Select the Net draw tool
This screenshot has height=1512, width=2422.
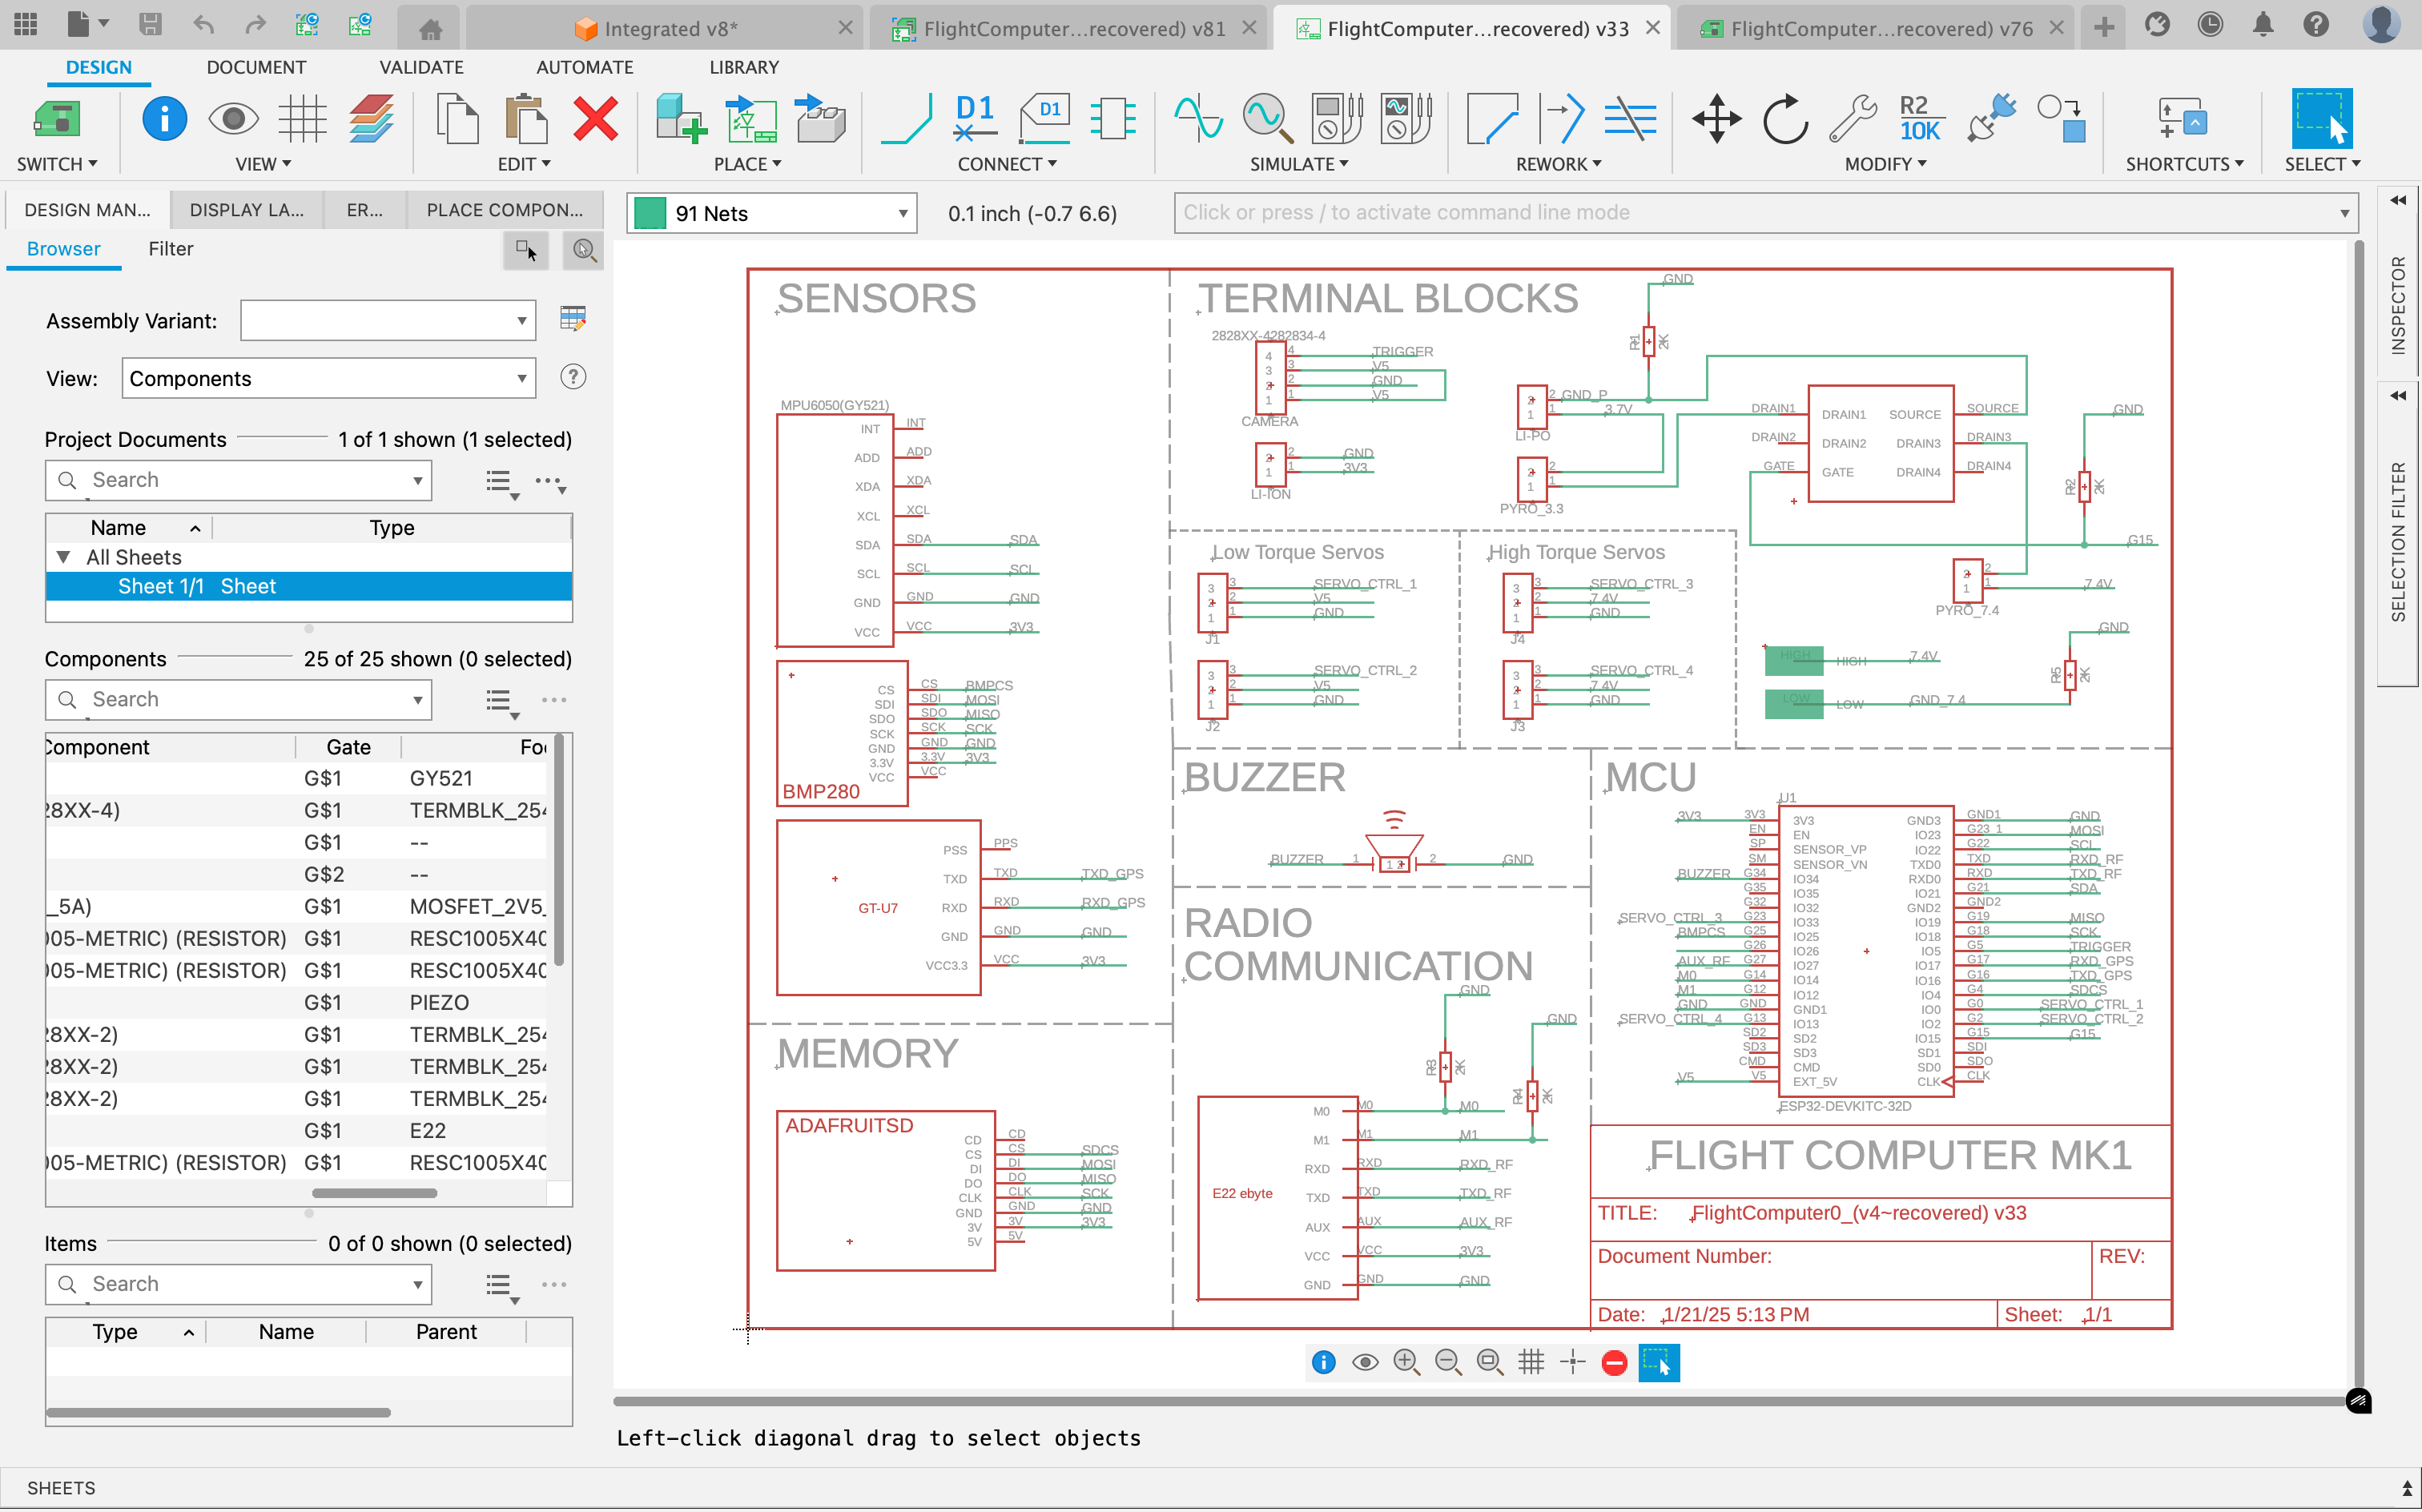[x=906, y=119]
